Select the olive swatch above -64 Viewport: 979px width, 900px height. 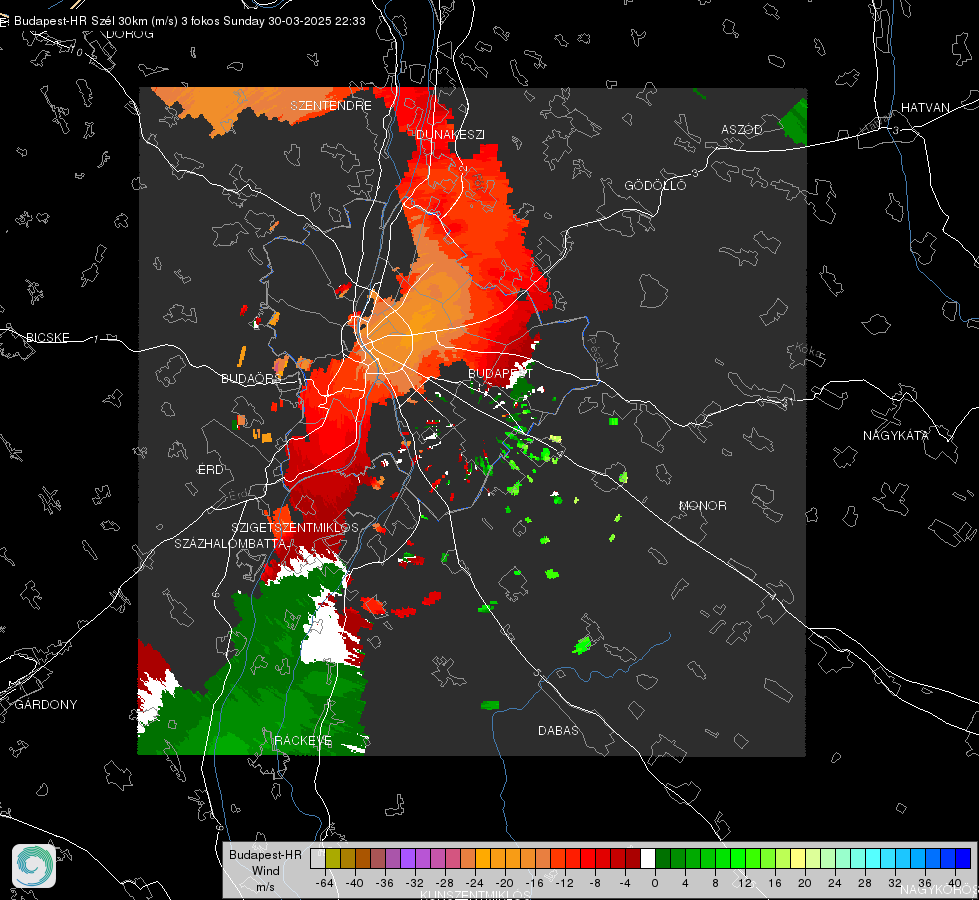click(x=333, y=858)
